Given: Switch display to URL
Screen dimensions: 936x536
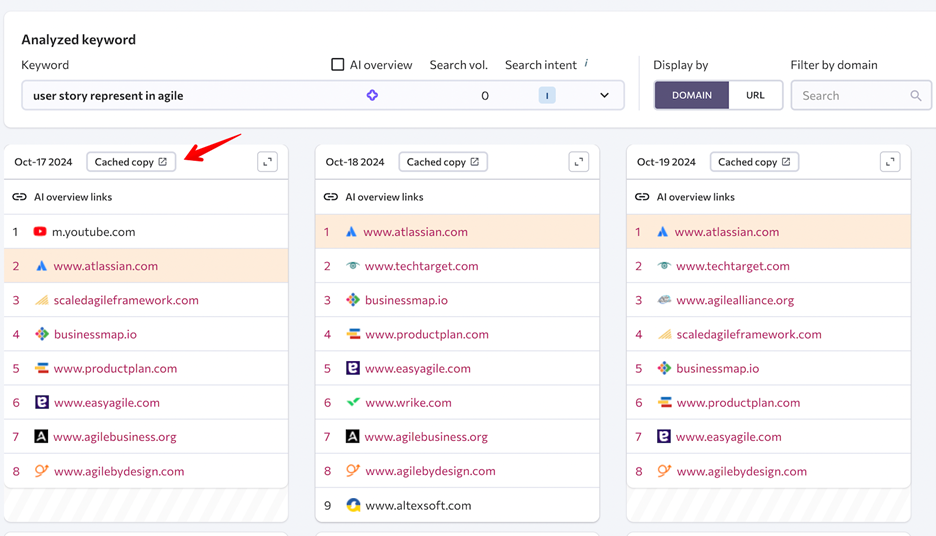Looking at the screenshot, I should (755, 95).
